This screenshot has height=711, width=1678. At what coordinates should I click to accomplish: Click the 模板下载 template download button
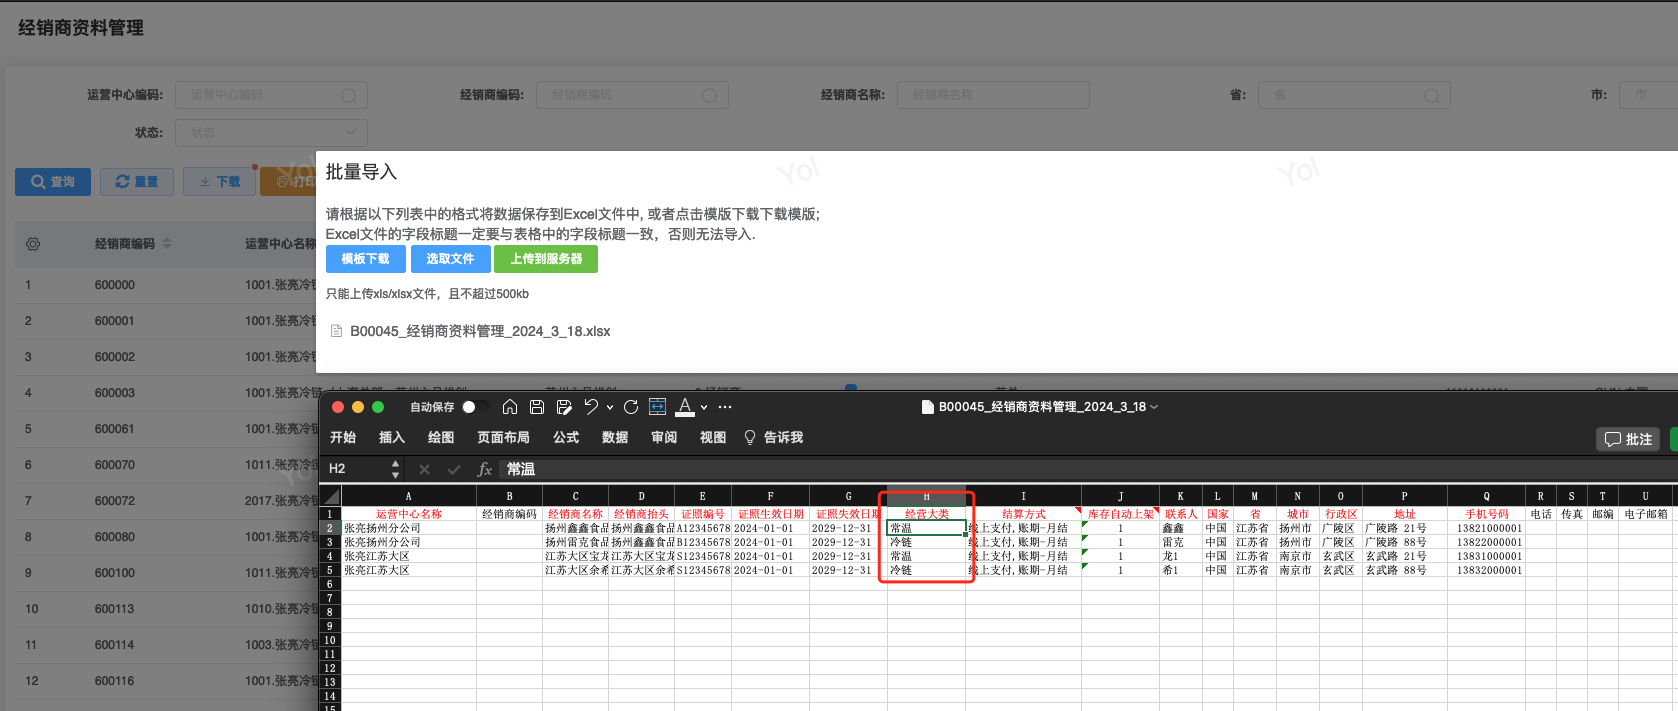pos(365,259)
